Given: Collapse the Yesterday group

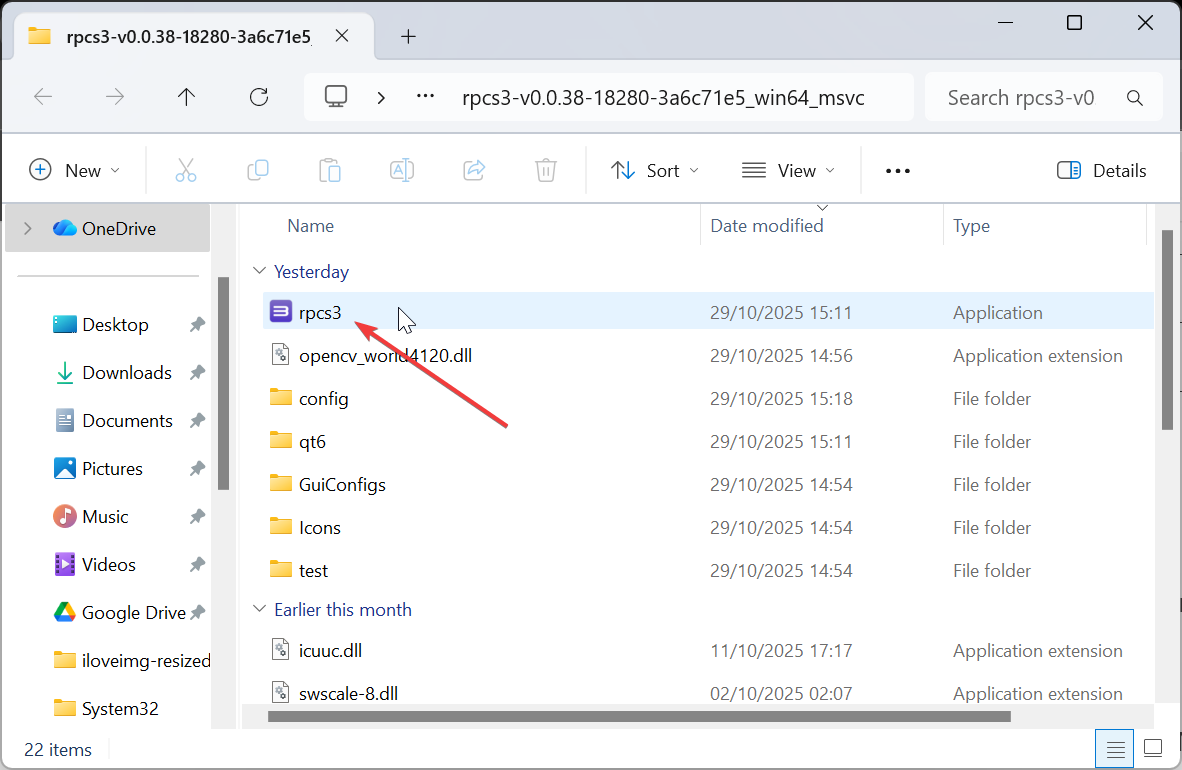Looking at the screenshot, I should pyautogui.click(x=259, y=271).
